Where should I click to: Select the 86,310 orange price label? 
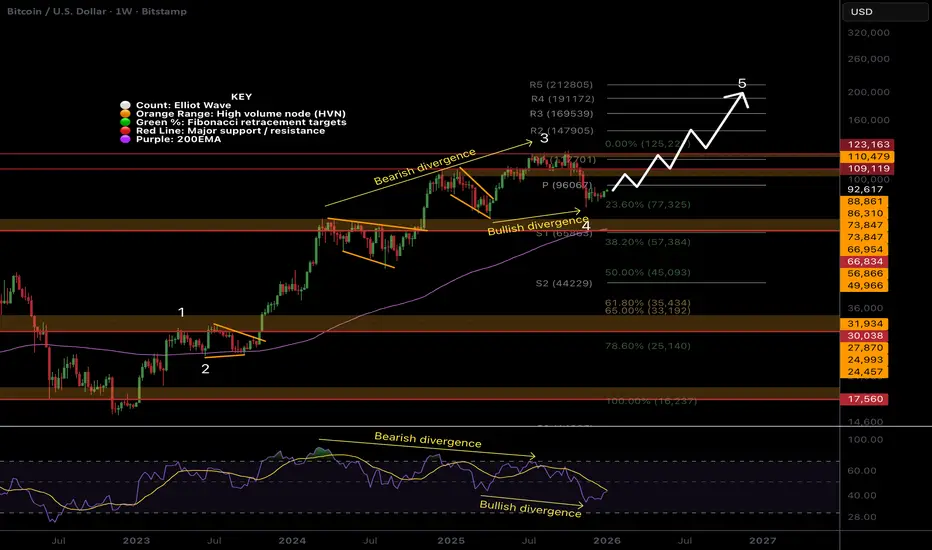coord(864,213)
